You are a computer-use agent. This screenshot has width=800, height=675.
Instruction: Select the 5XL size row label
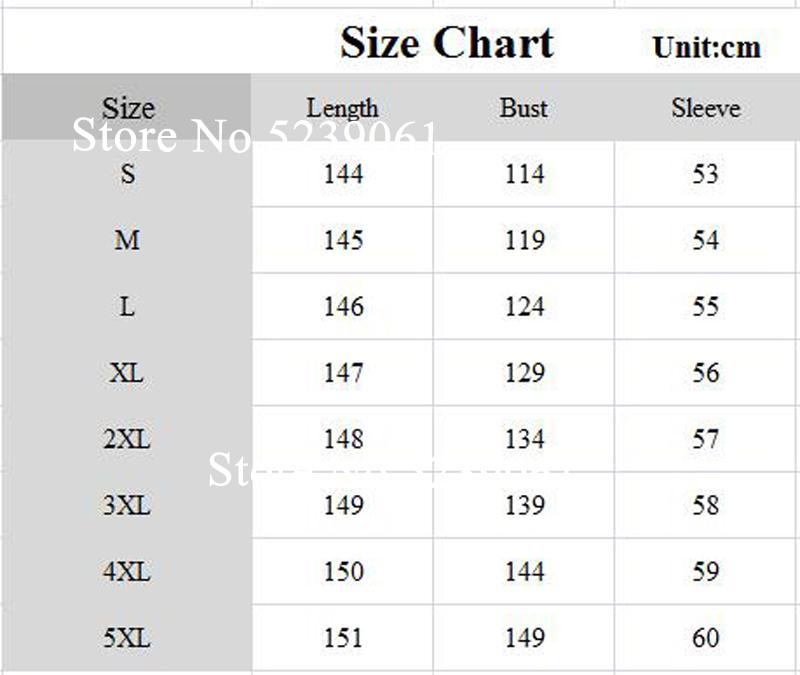pyautogui.click(x=127, y=637)
